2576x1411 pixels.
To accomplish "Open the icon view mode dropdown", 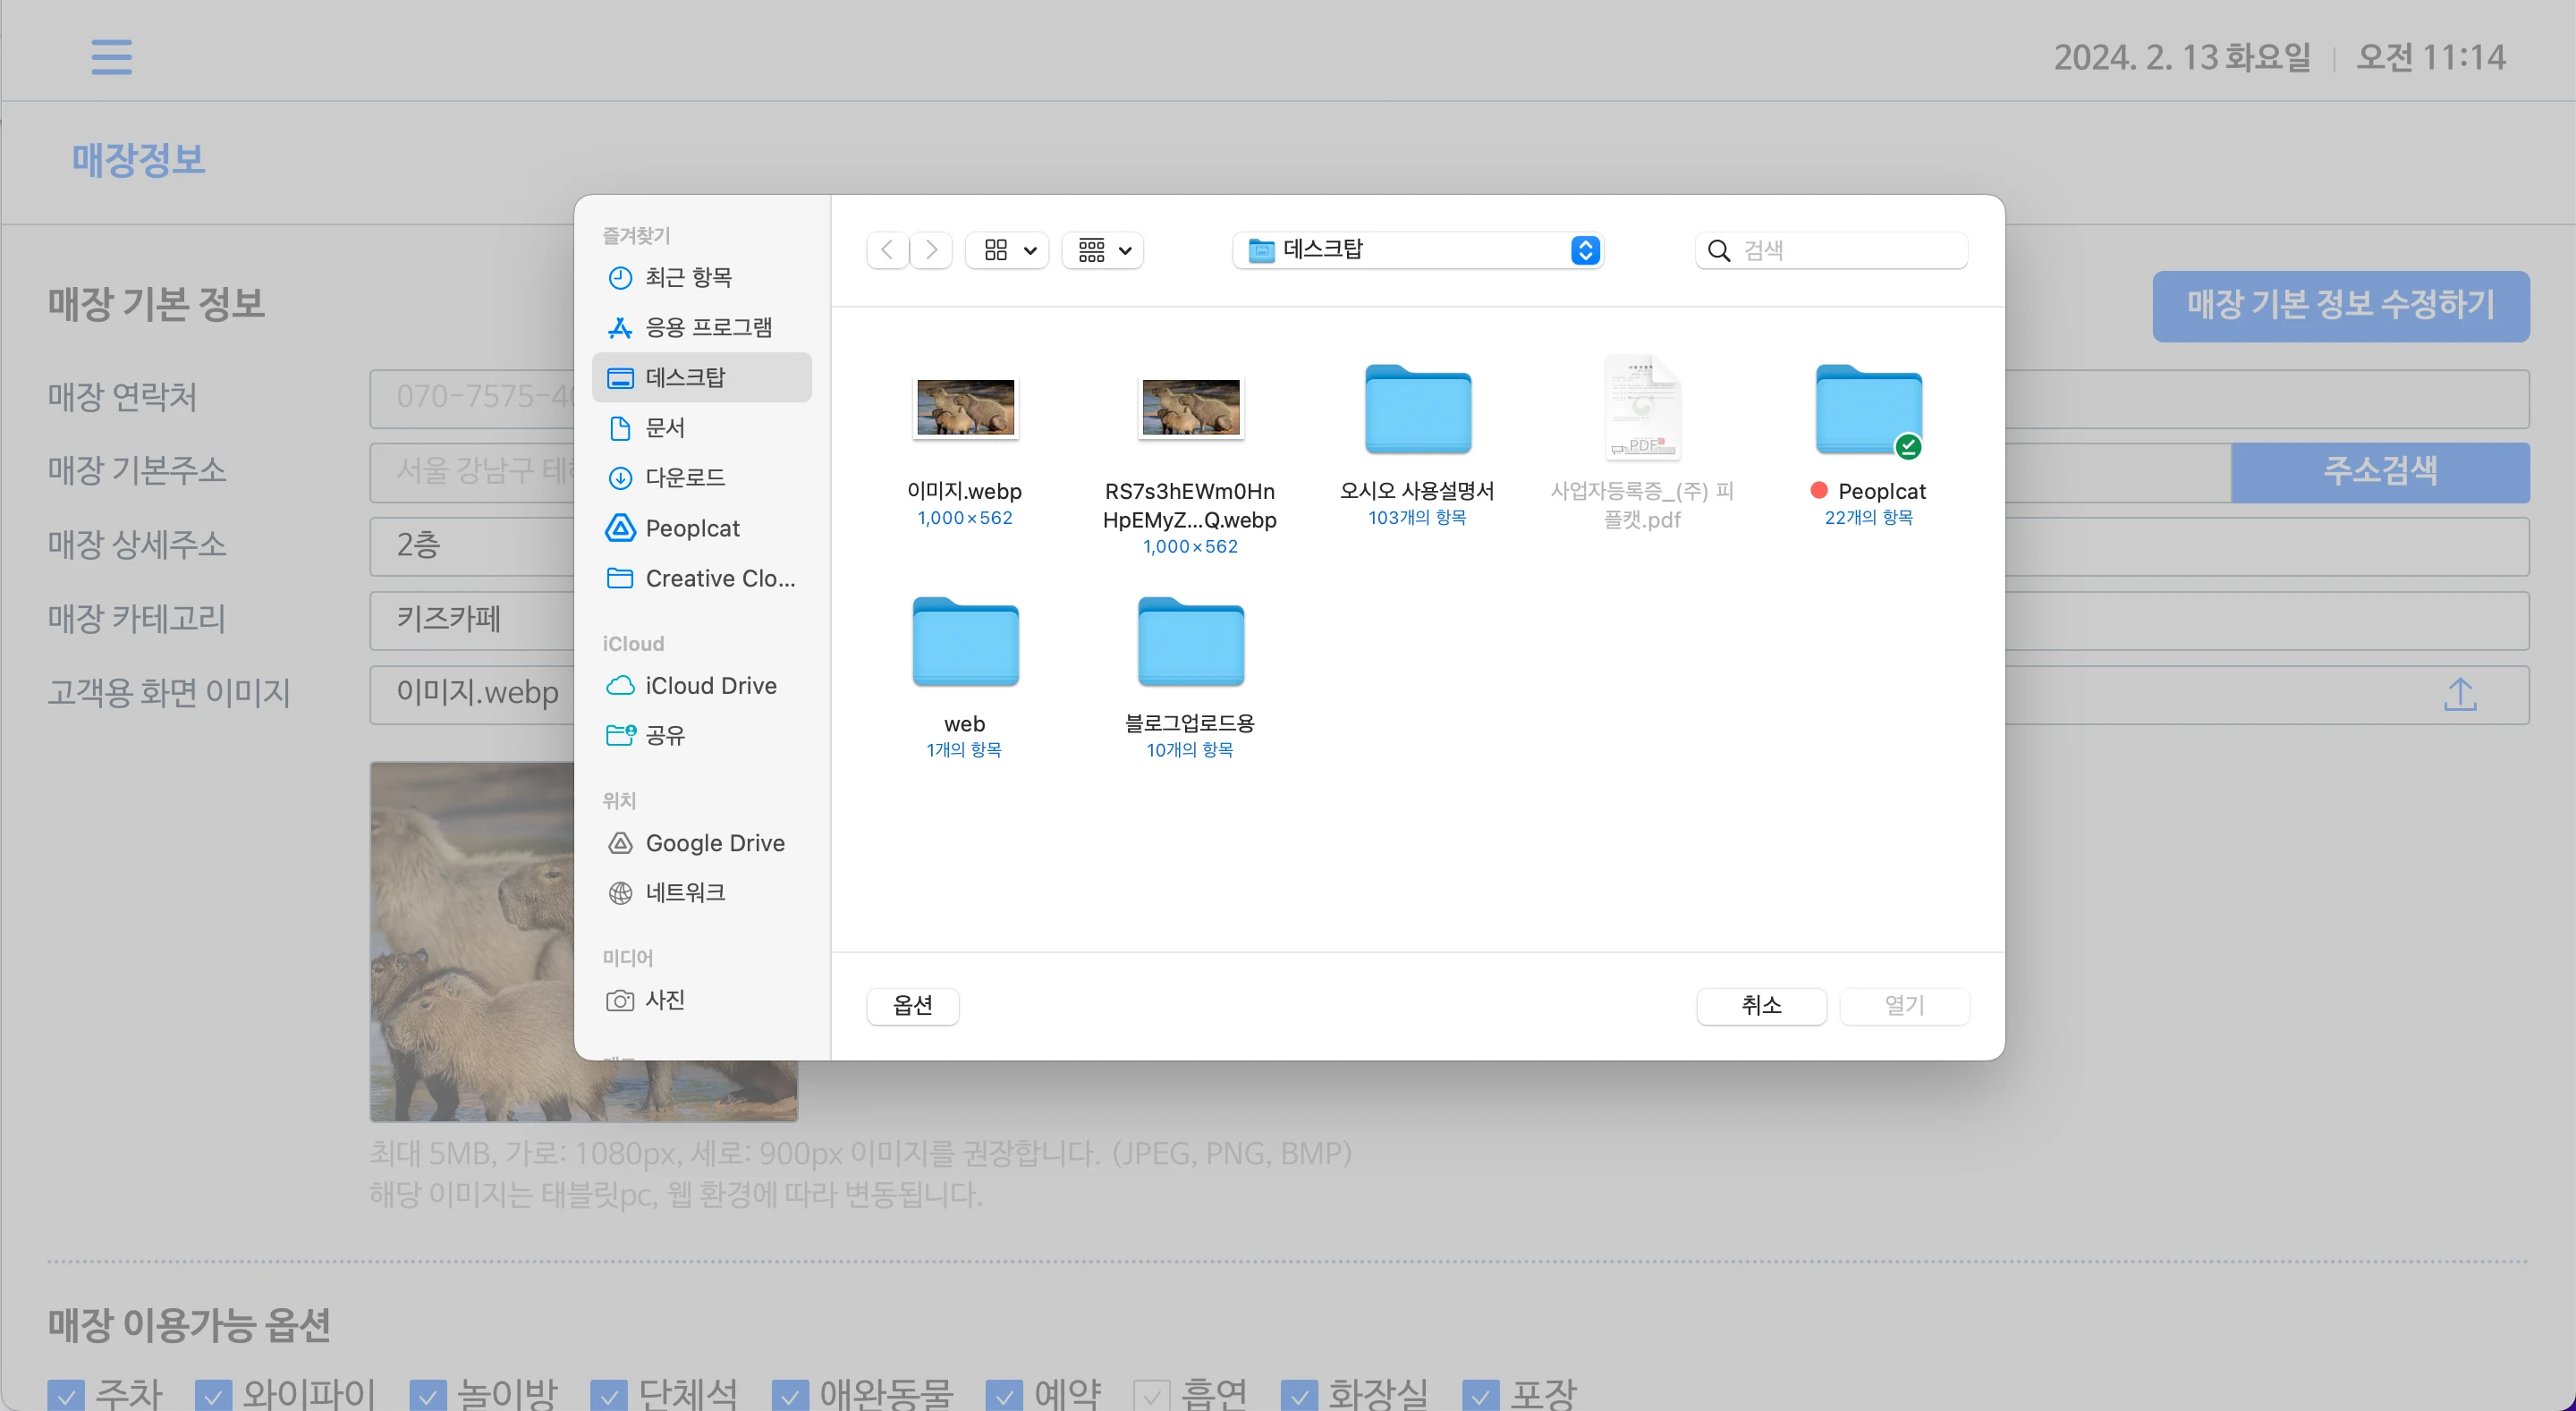I will click(1007, 250).
